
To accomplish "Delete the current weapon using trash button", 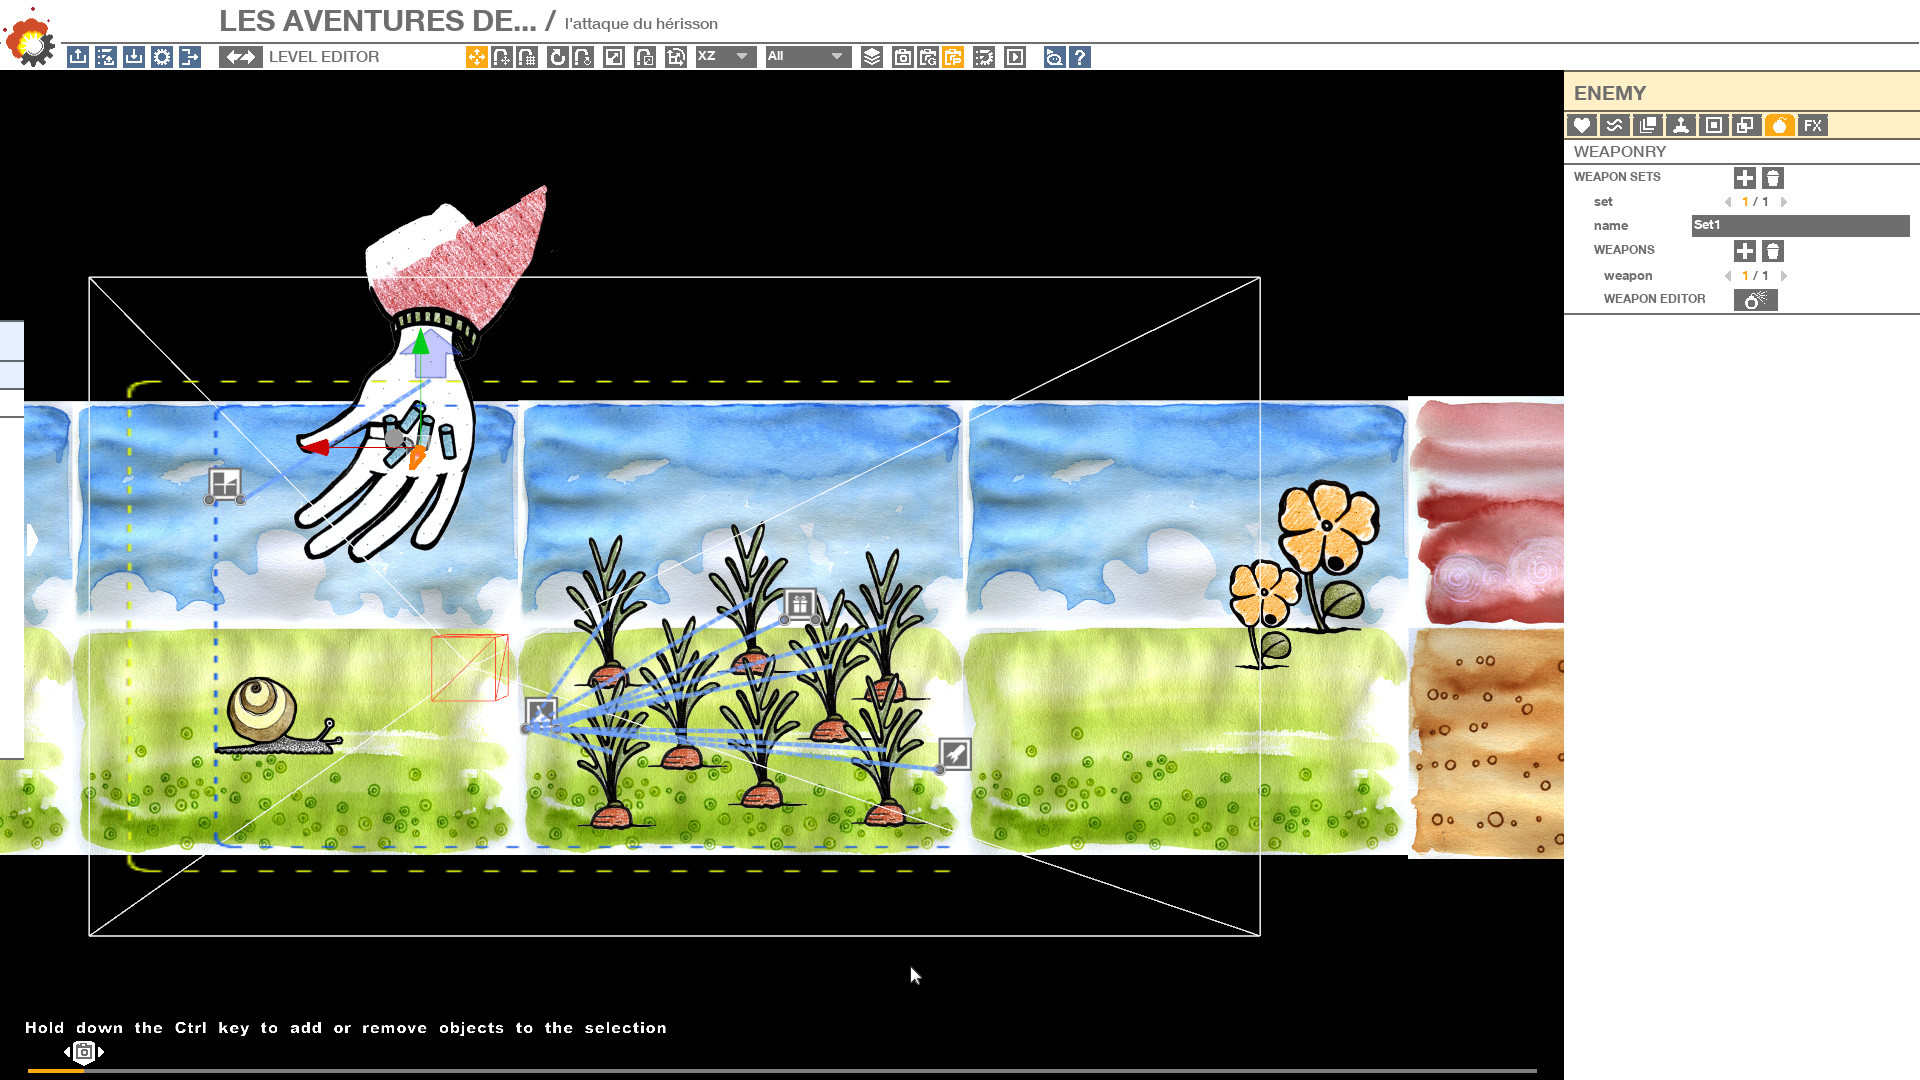I will pos(1772,251).
